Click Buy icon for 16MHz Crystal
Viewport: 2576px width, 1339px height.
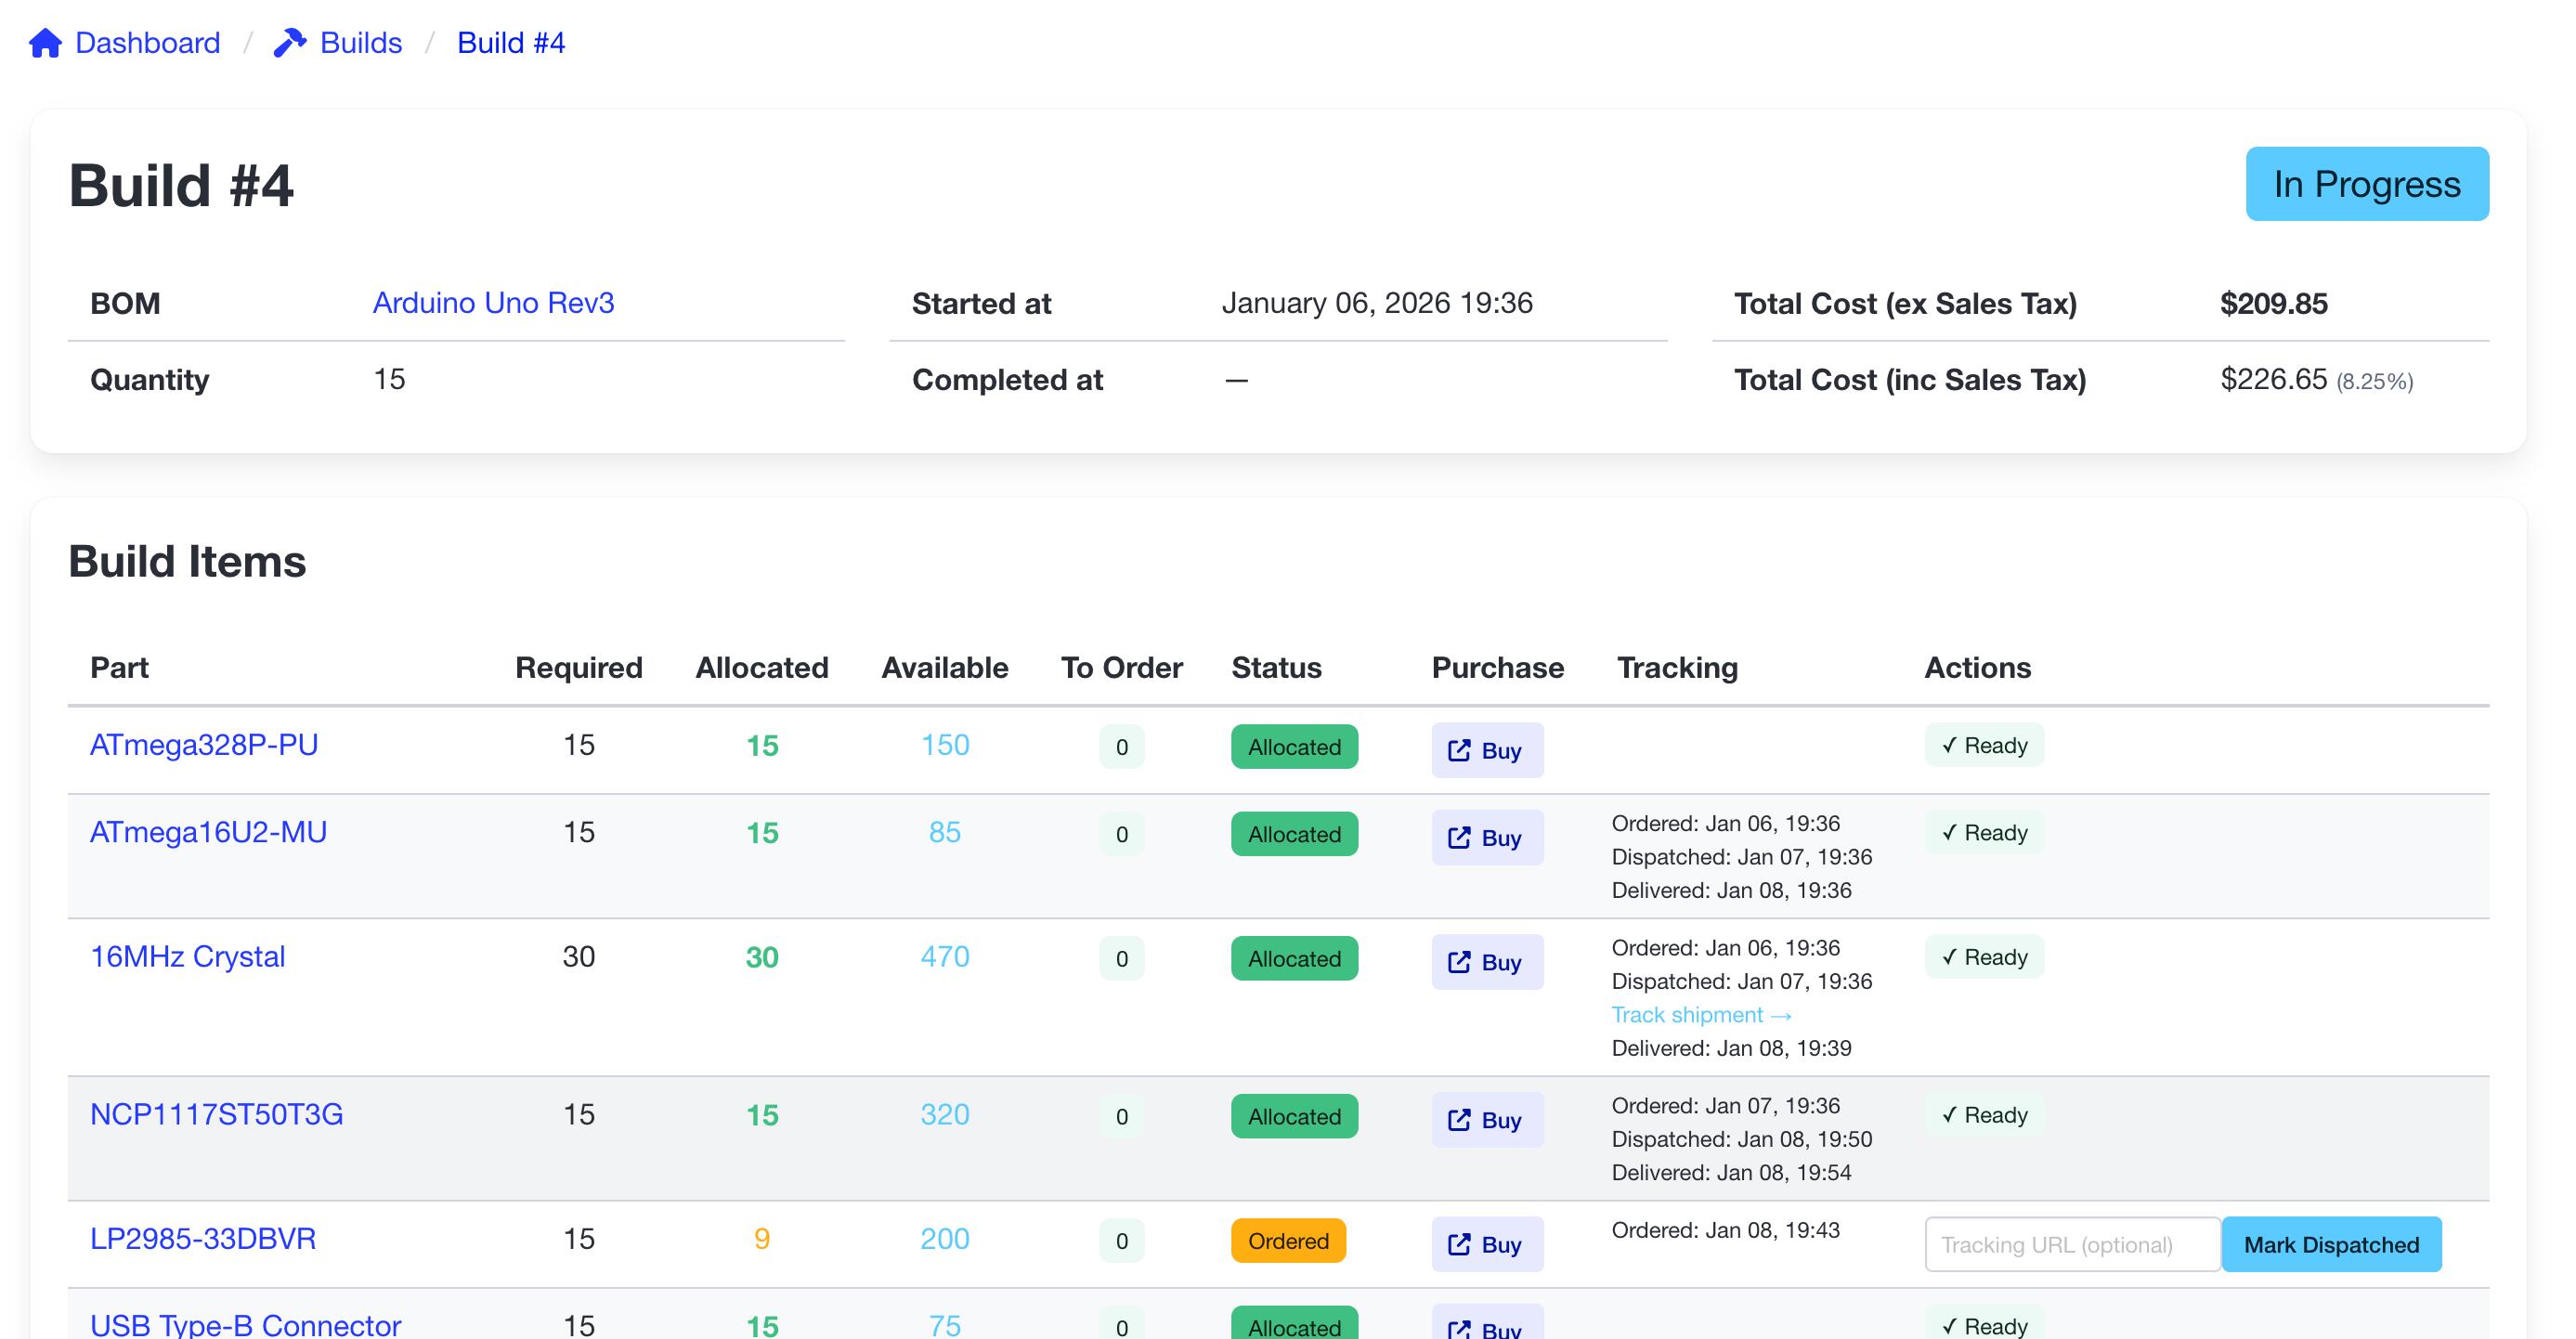[1459, 962]
